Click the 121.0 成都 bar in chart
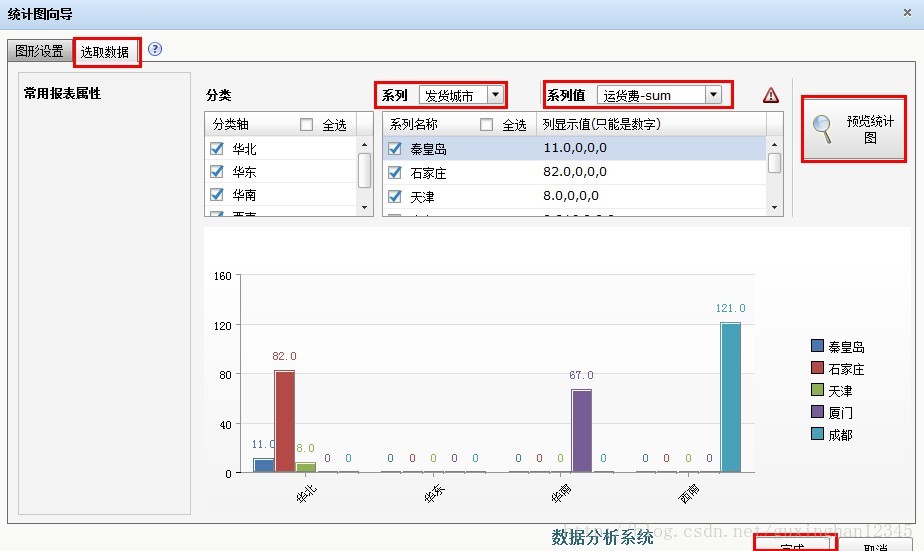Image resolution: width=924 pixels, height=551 pixels. [x=731, y=397]
